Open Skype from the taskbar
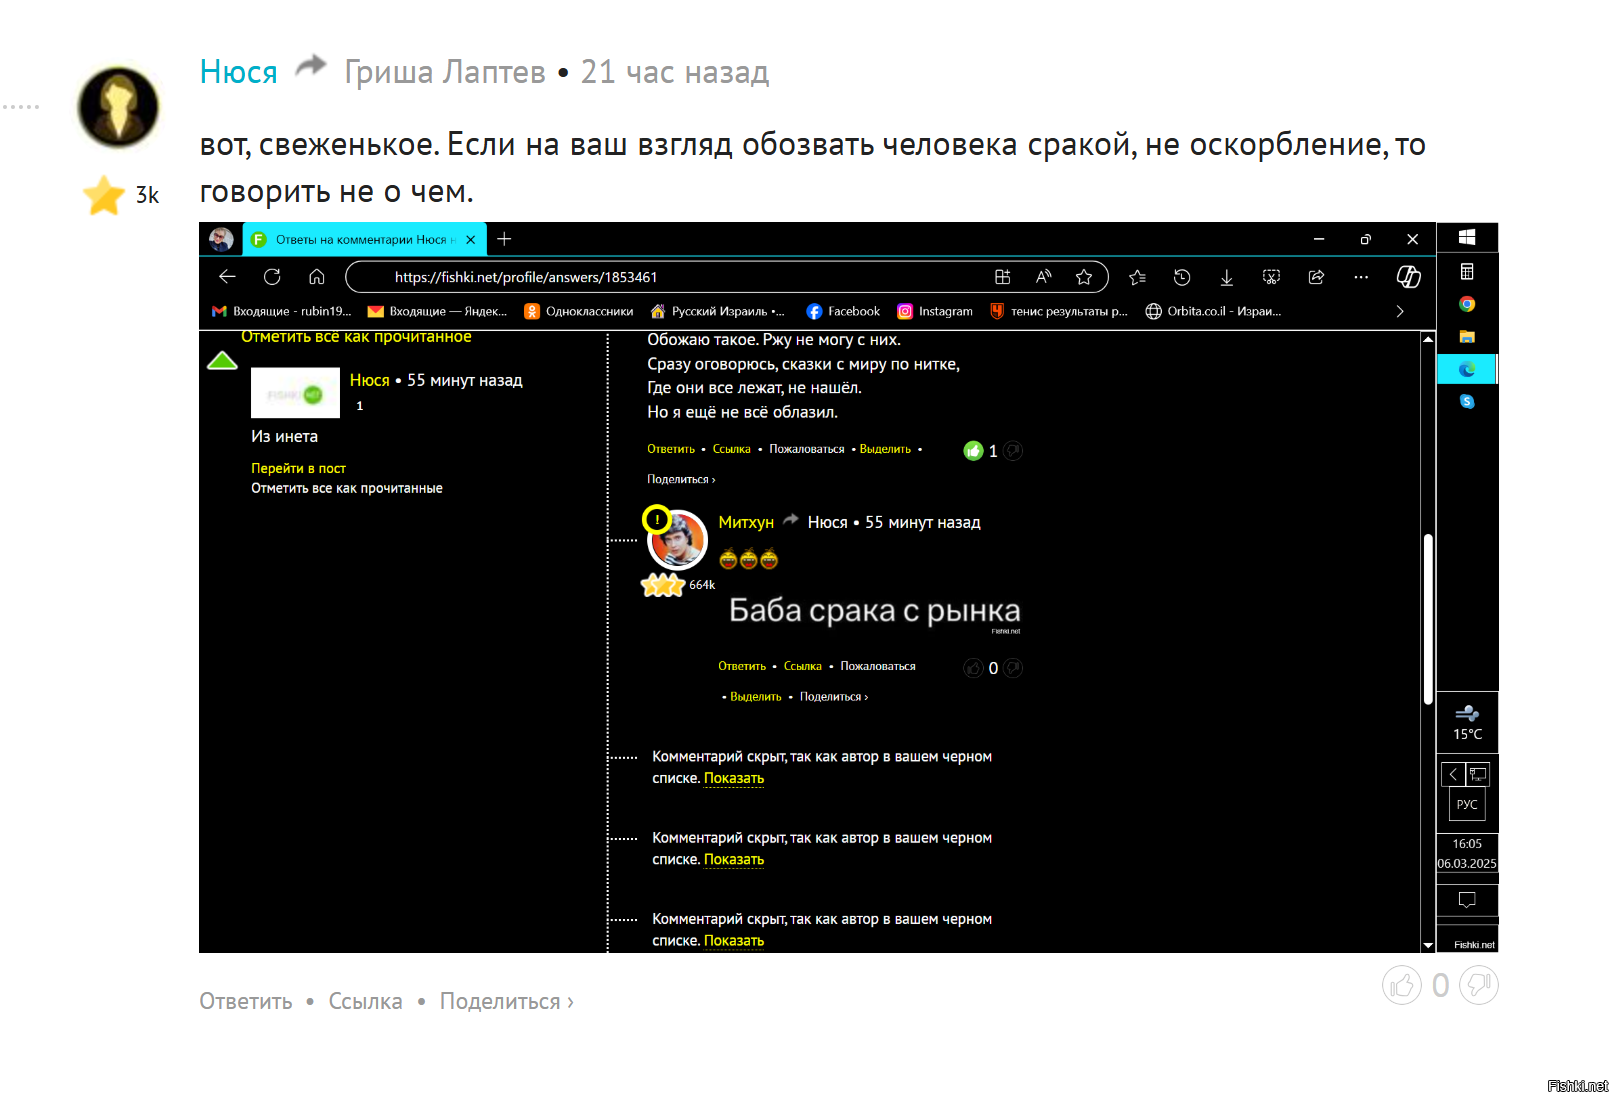 [1467, 402]
